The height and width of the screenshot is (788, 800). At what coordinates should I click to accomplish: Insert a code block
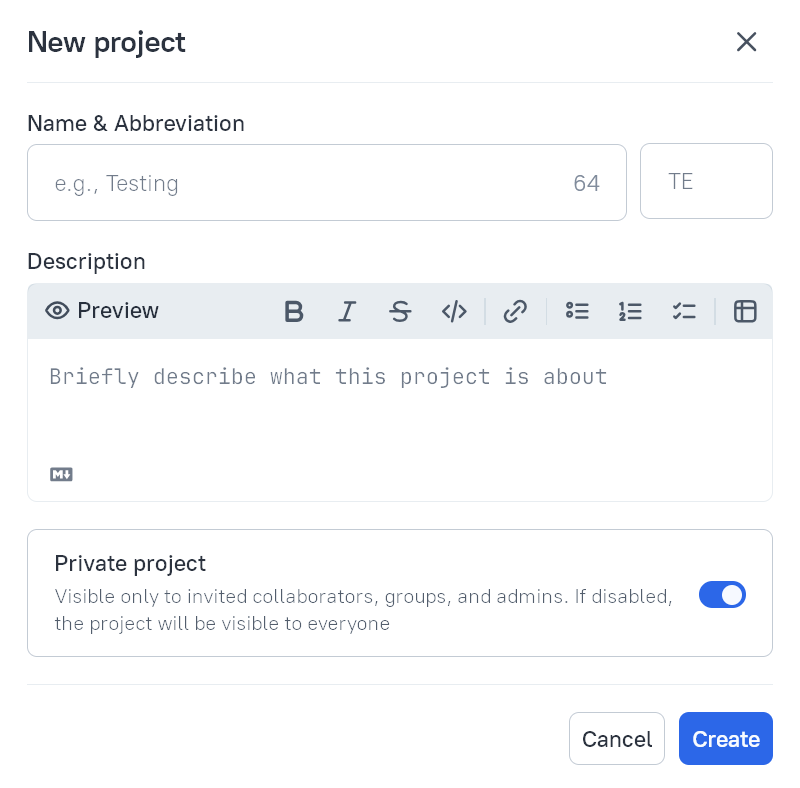click(x=454, y=311)
